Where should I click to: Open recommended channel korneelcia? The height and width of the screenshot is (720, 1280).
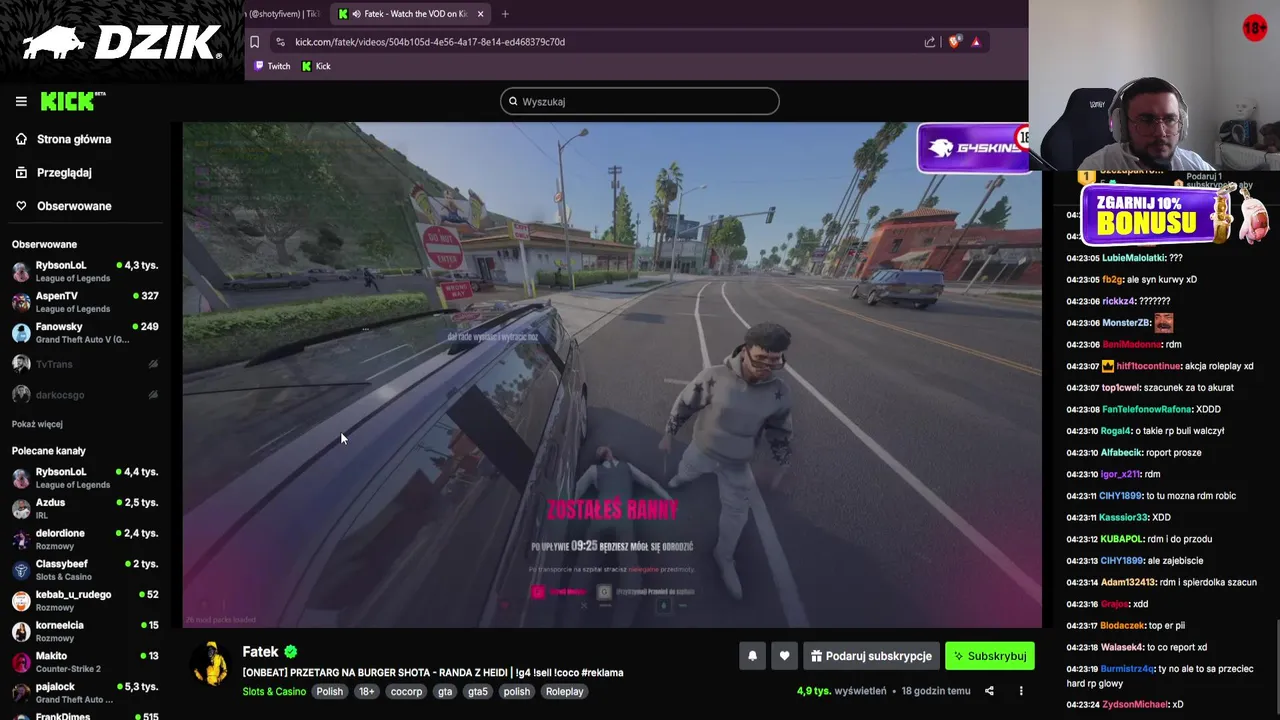click(x=85, y=631)
